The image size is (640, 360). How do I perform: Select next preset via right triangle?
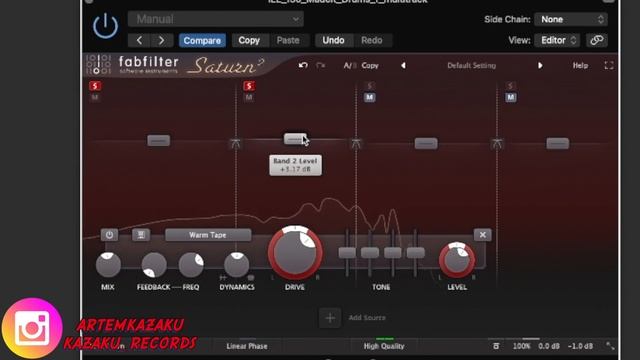[540, 65]
